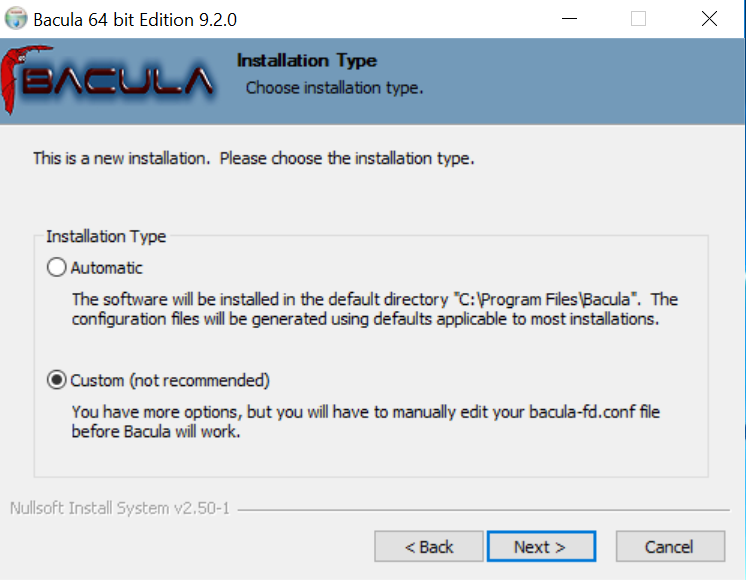This screenshot has width=746, height=580.
Task: Click the 'This is a new installation' text
Action: coord(254,158)
